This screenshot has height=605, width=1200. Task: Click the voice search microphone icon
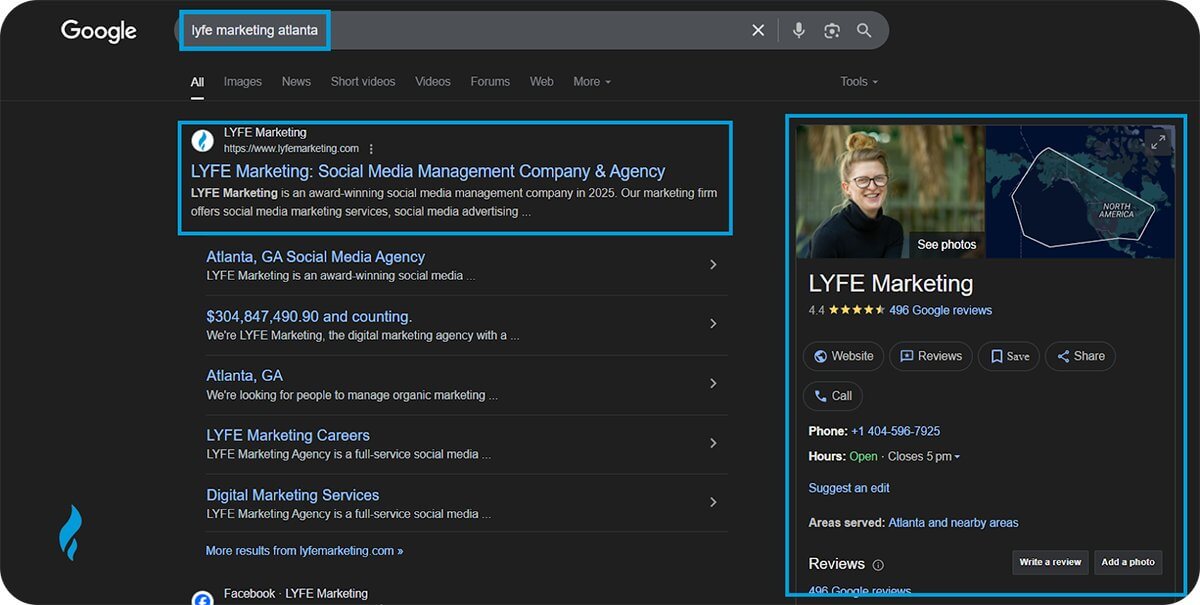click(798, 31)
